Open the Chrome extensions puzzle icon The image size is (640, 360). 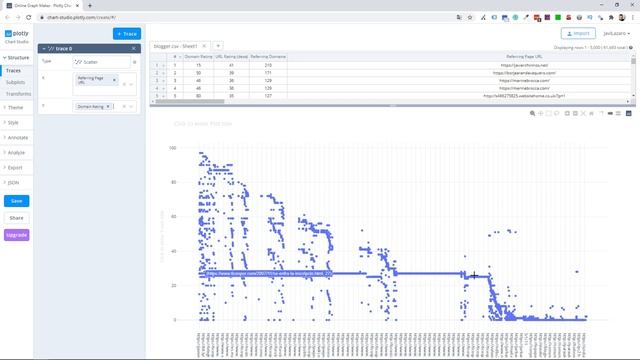pyautogui.click(x=611, y=18)
